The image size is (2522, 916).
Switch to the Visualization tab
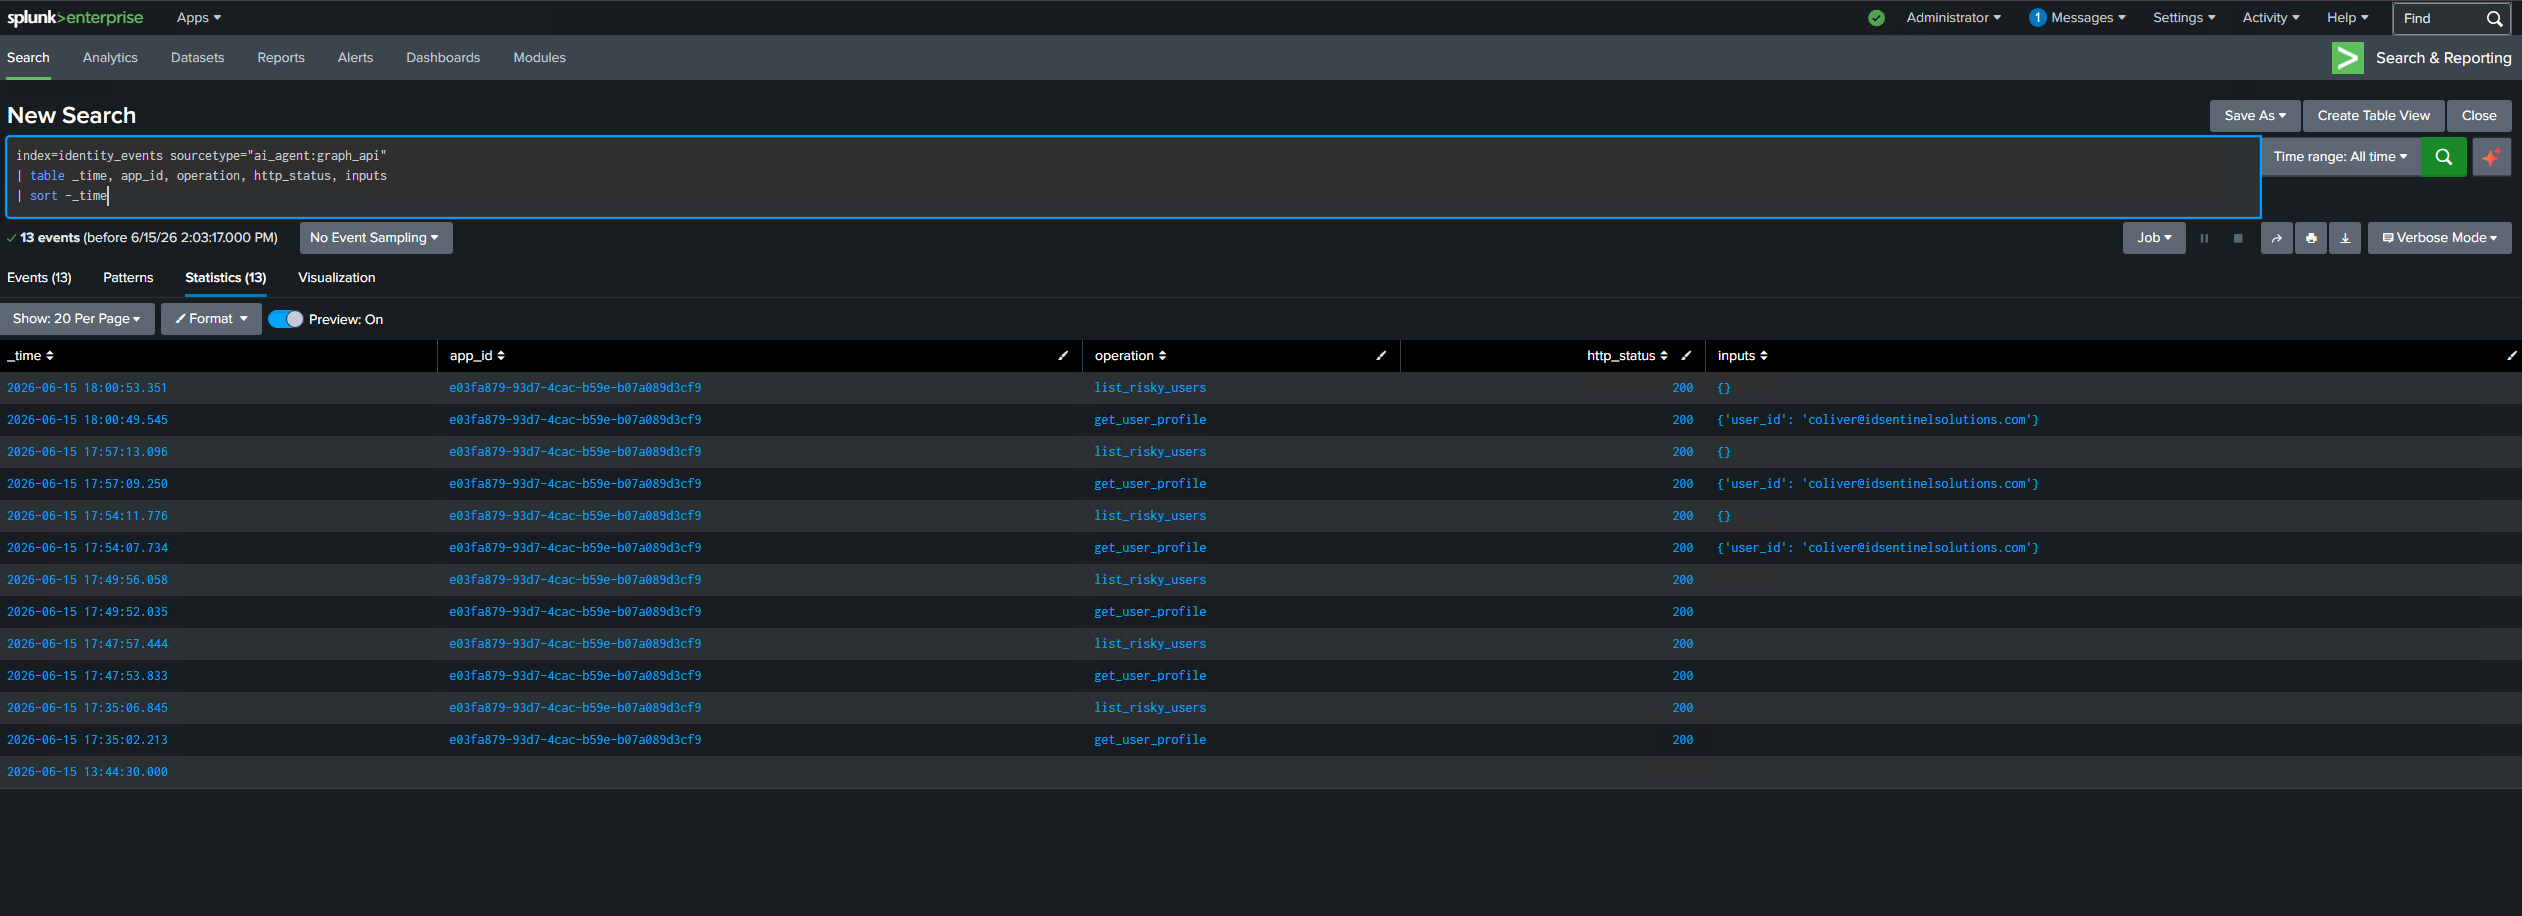[337, 278]
